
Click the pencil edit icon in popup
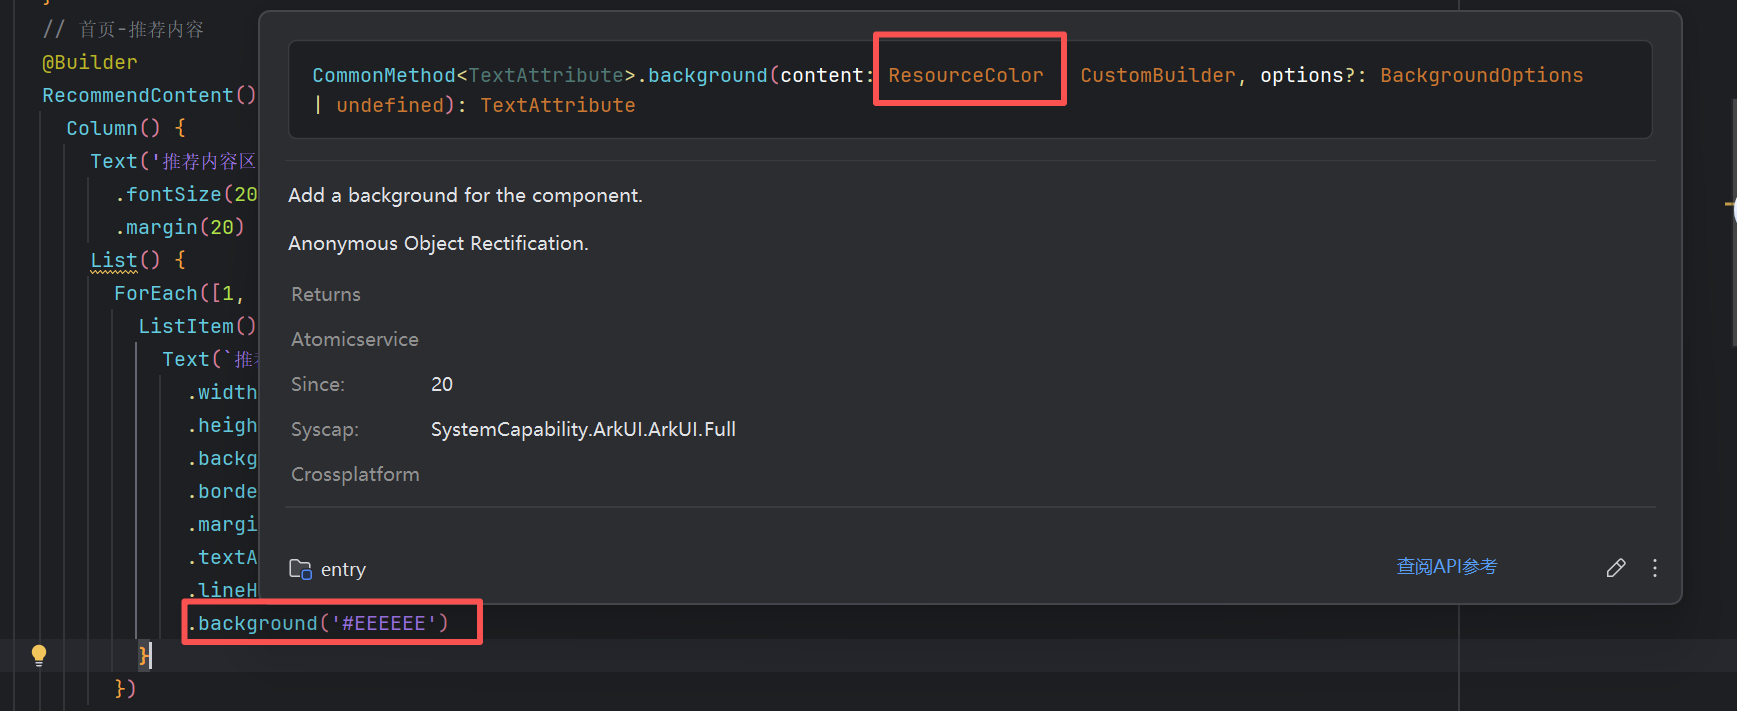(1615, 568)
